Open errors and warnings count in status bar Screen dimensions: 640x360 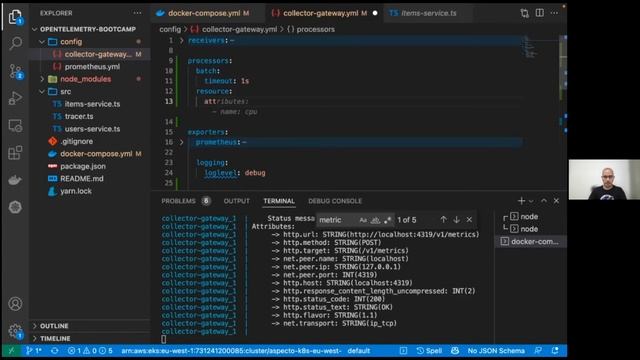tap(90, 351)
